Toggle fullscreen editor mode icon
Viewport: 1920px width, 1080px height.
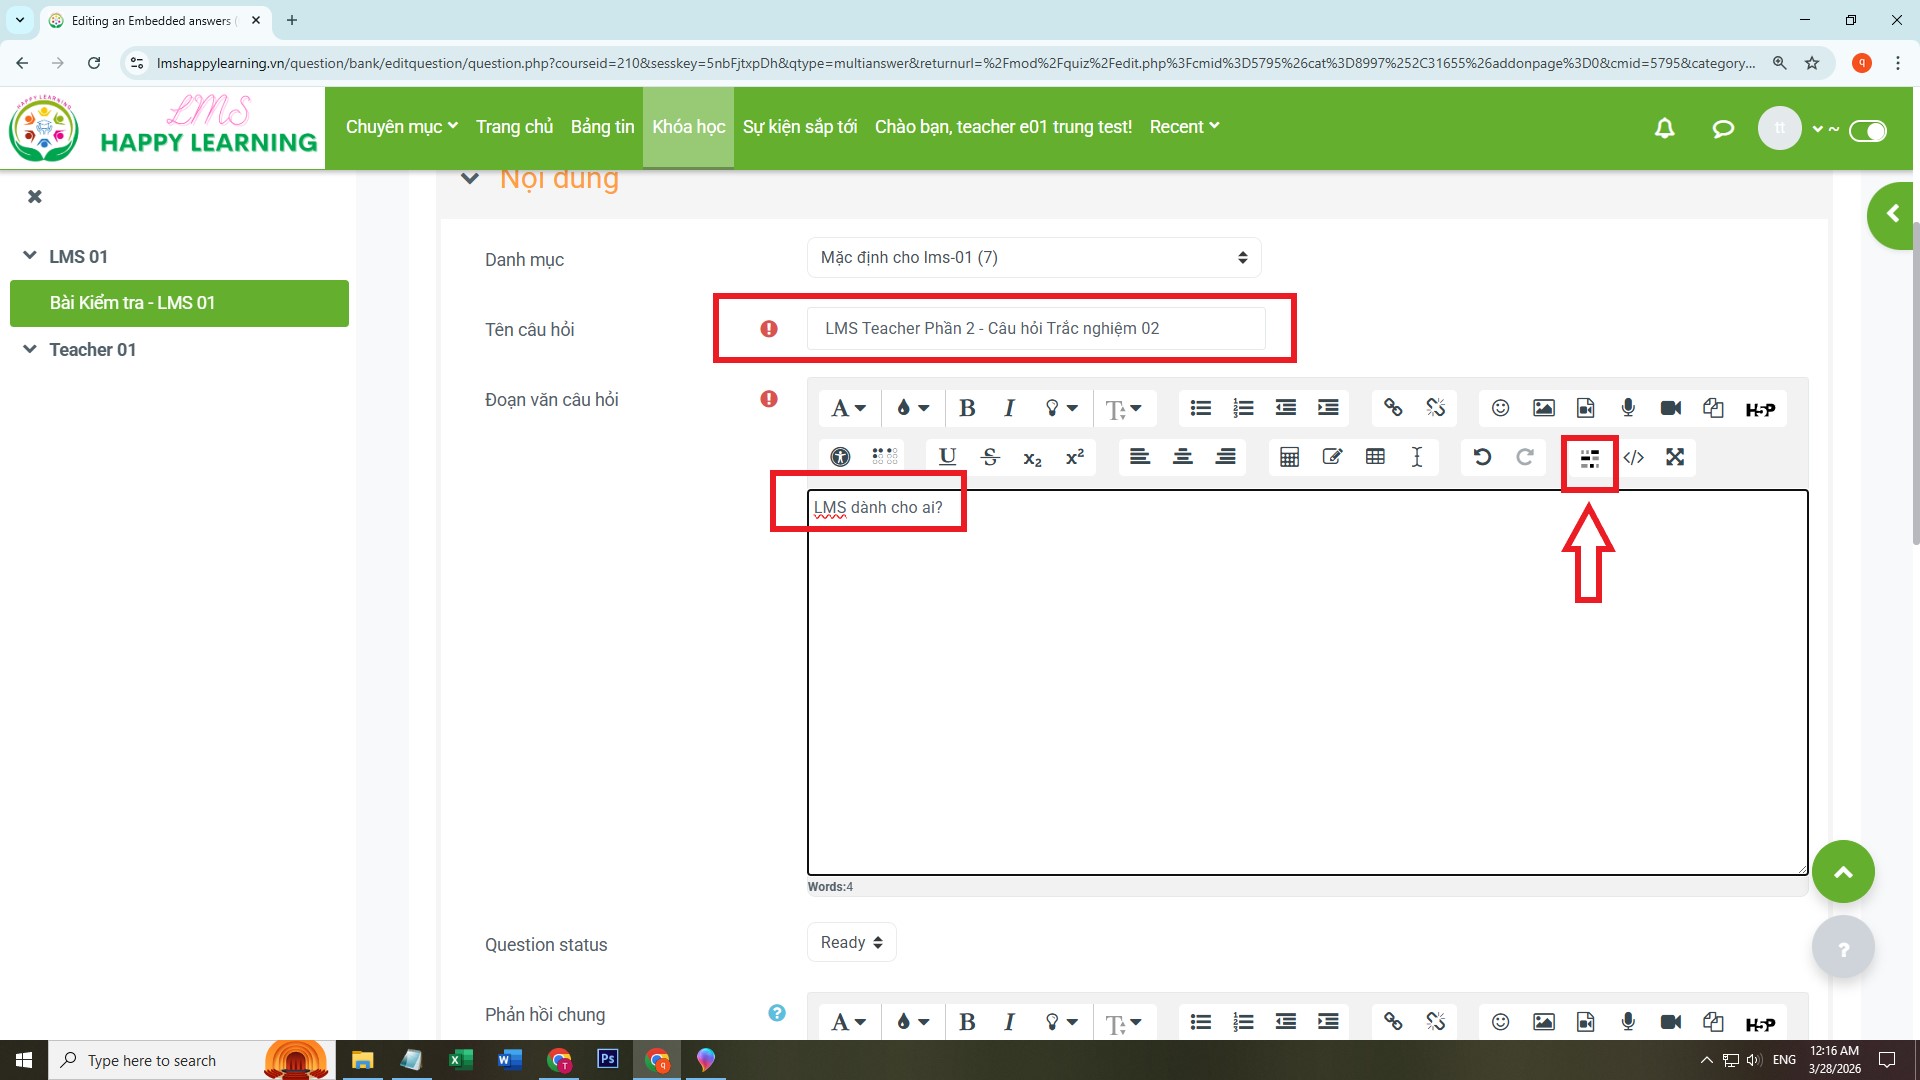click(x=1675, y=458)
